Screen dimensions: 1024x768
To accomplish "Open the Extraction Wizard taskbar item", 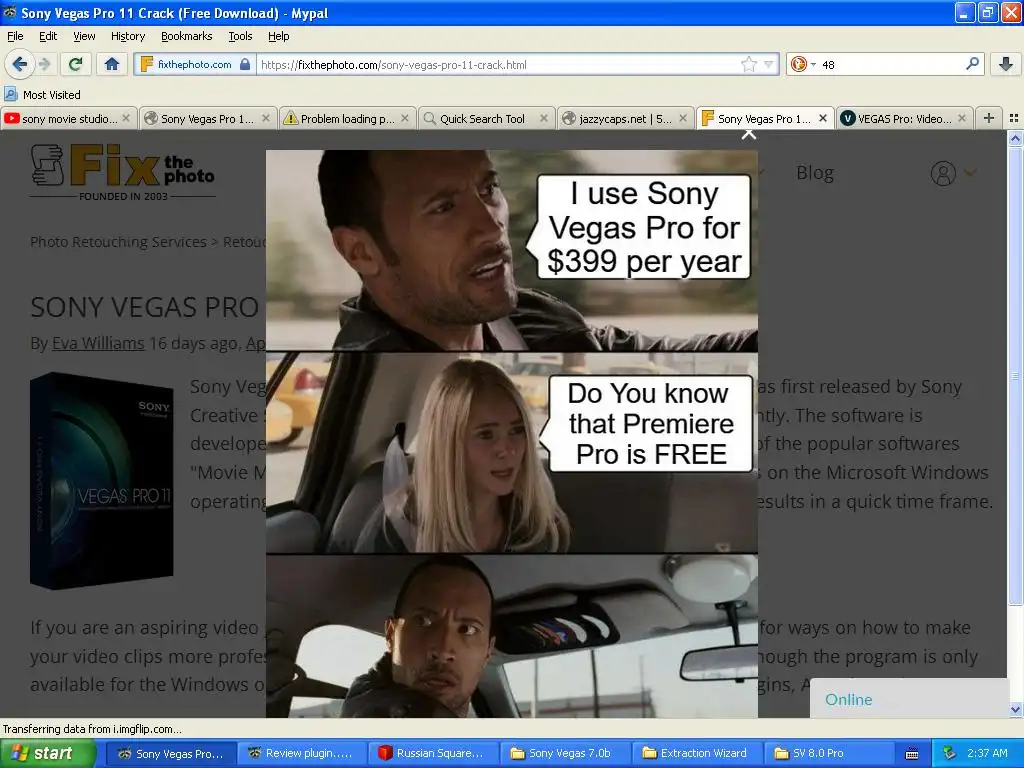I will point(695,754).
